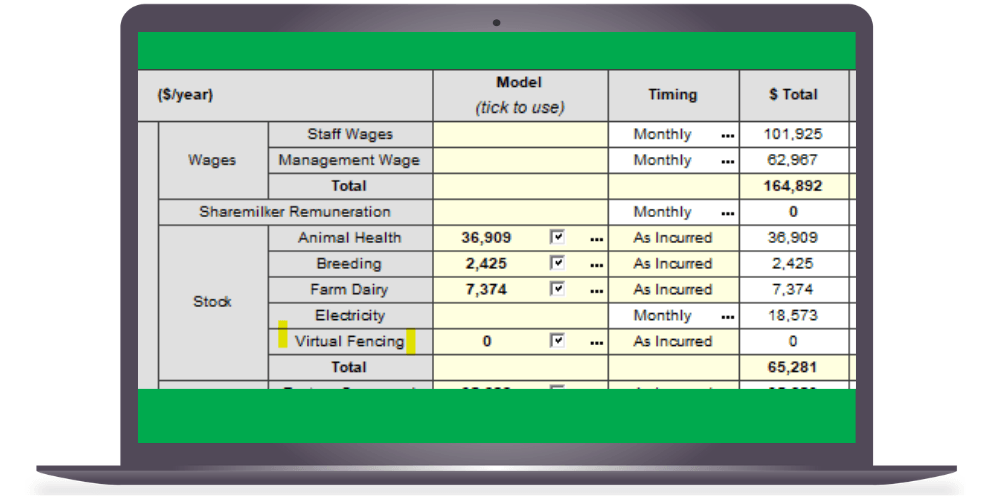The image size is (1000, 500).
Task: Disable the Virtual Fencing model checkbox
Action: pyautogui.click(x=558, y=341)
